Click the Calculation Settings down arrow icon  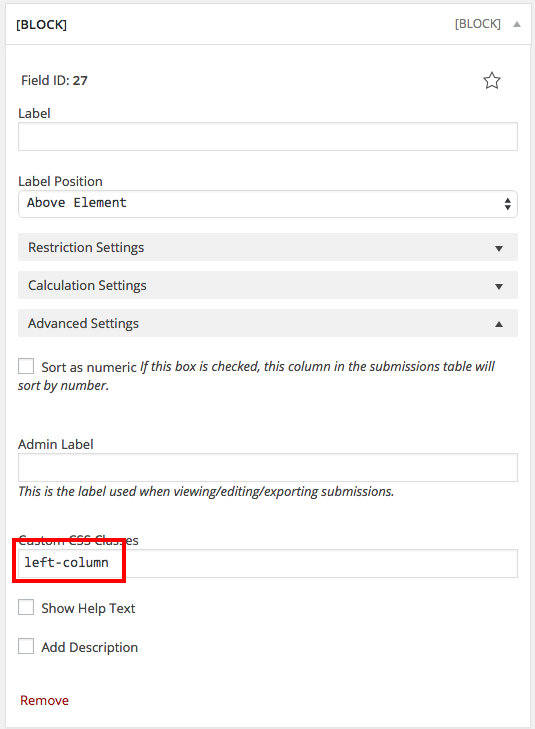499,286
